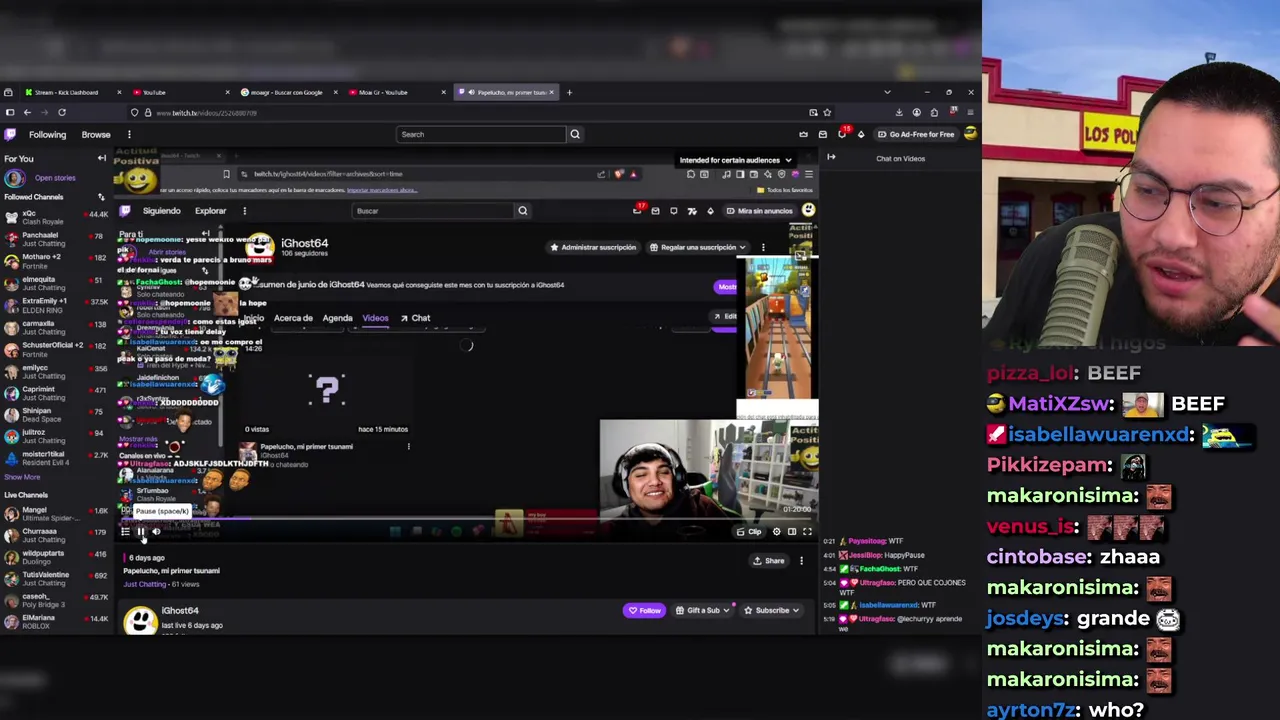
Task: Open the three-dot menu next to Browse
Action: coord(129,134)
